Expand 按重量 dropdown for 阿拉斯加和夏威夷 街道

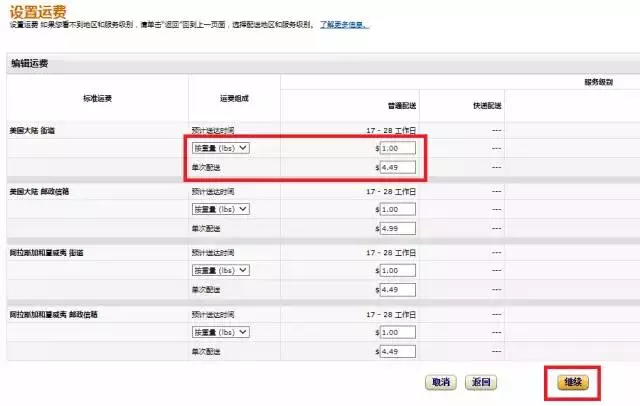(x=221, y=271)
